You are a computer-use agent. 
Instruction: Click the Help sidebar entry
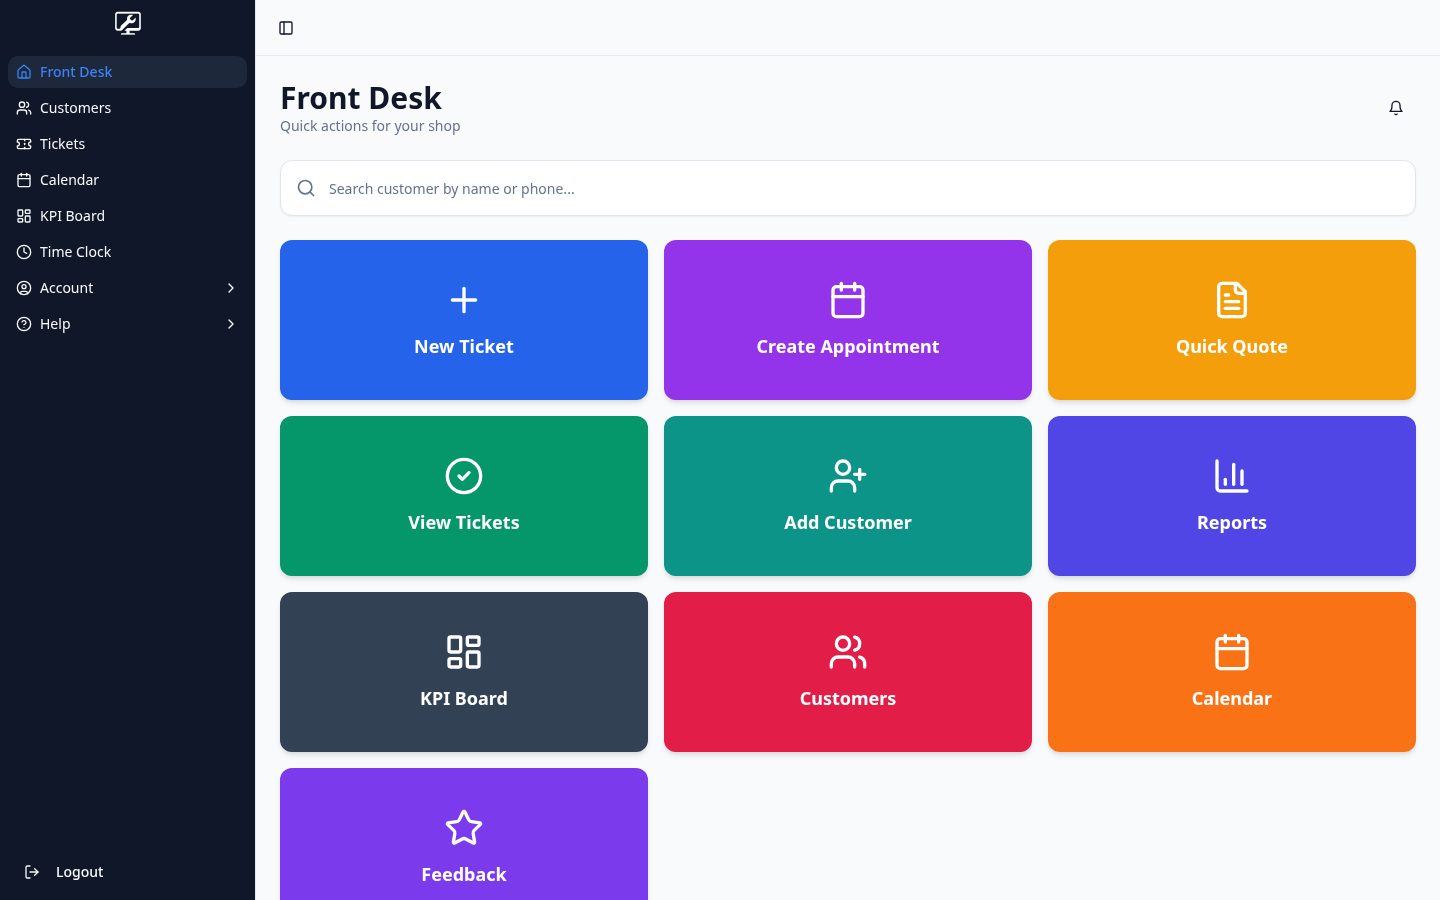127,324
